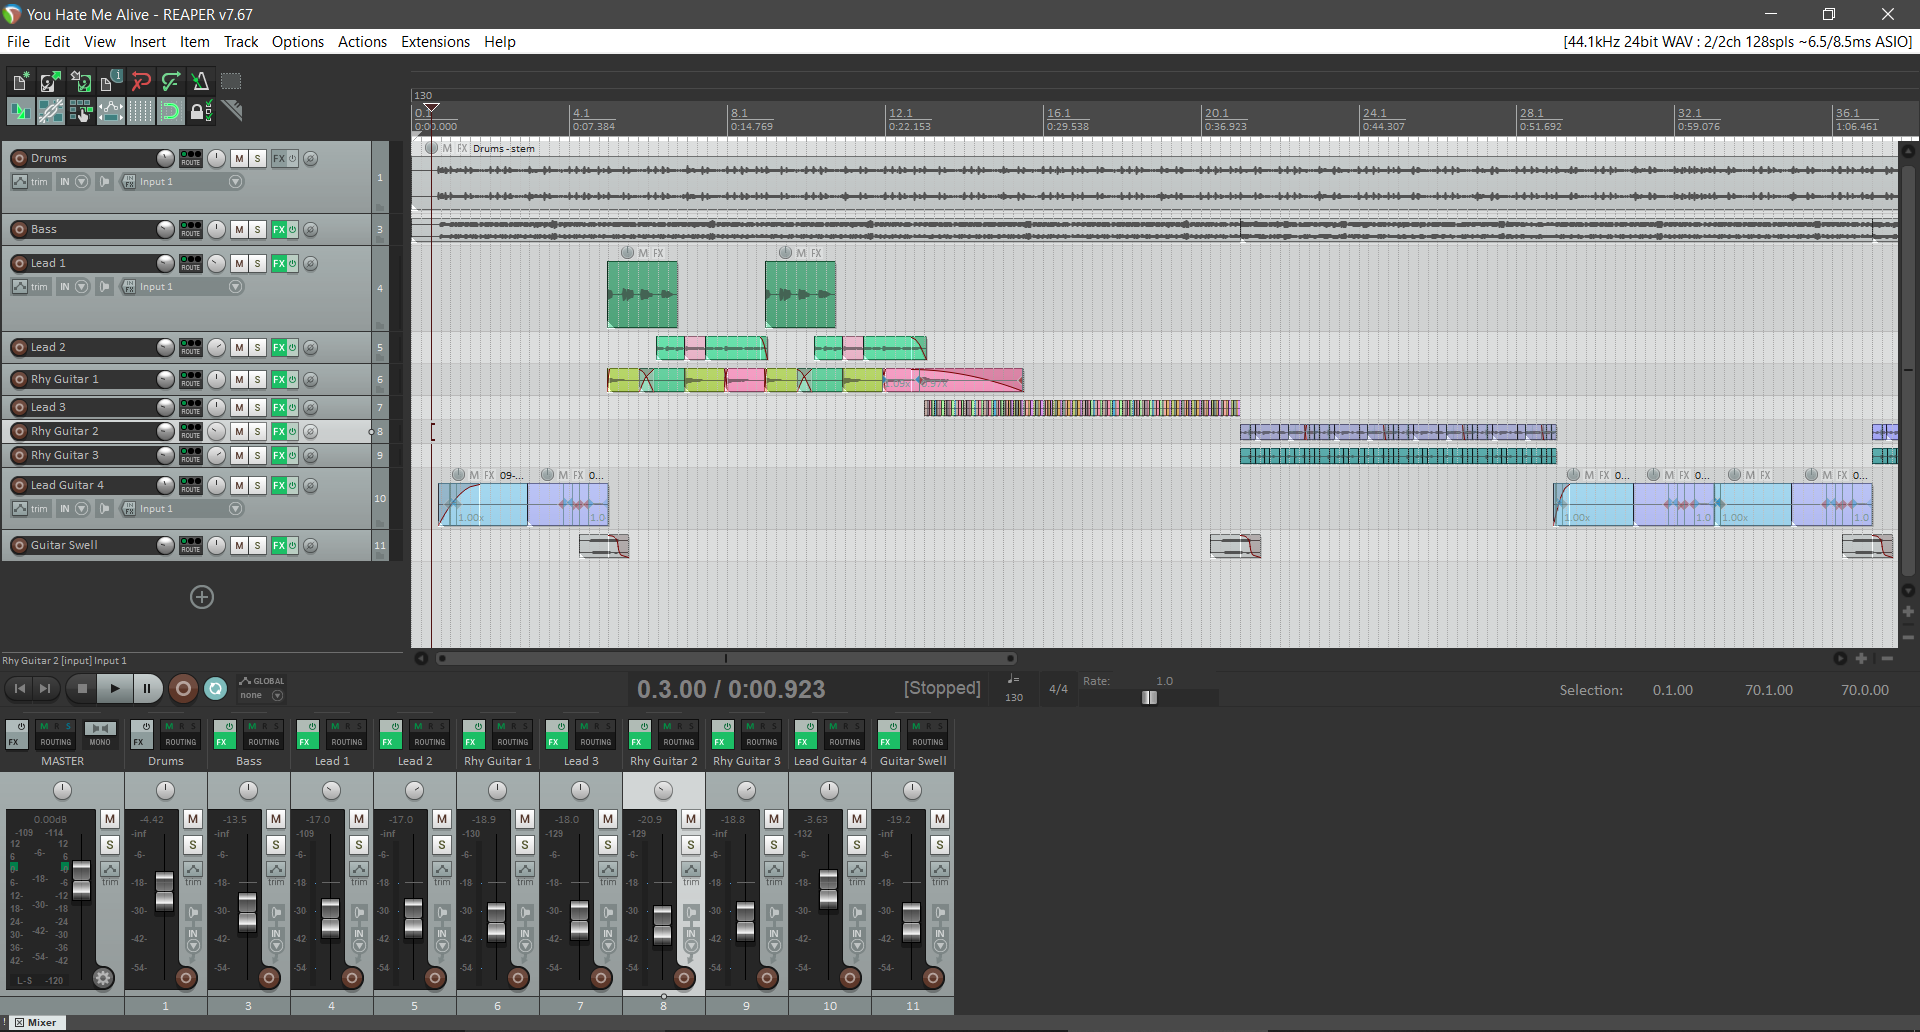The width and height of the screenshot is (1920, 1032).
Task: Select the Mixer tab at the bottom
Action: [36, 1022]
